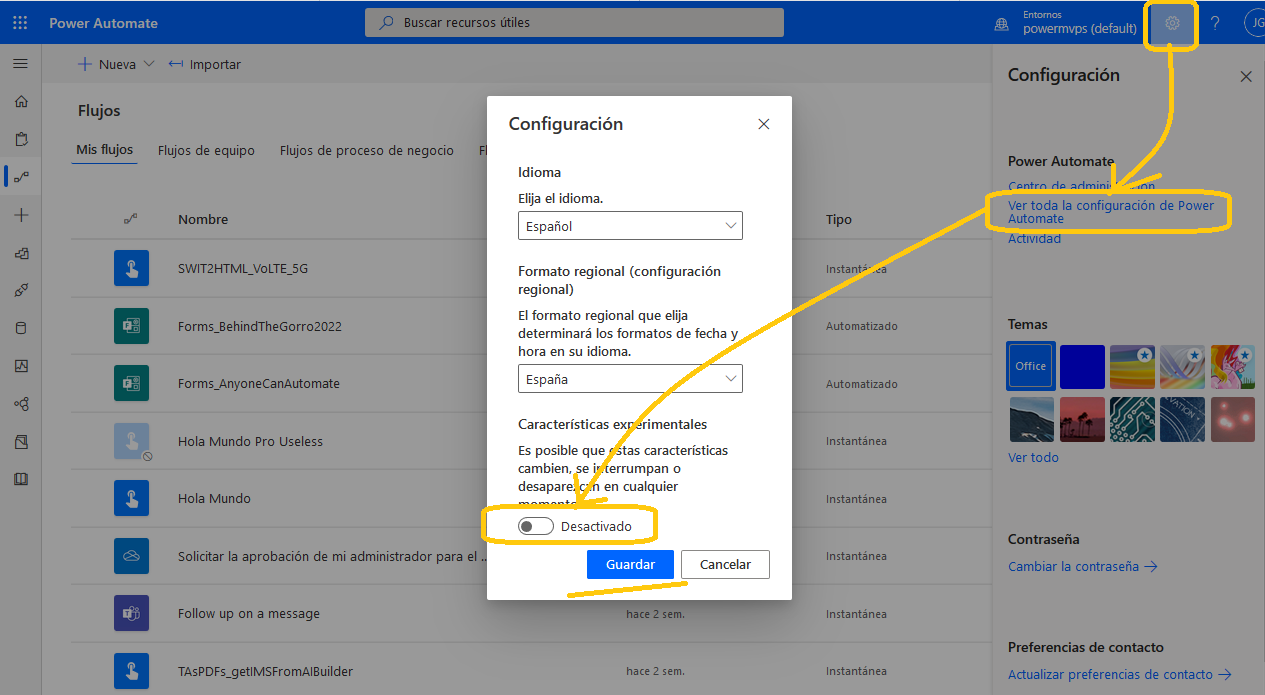Screen dimensions: 1265x695
Task: Open the help question mark icon
Action: click(1215, 23)
